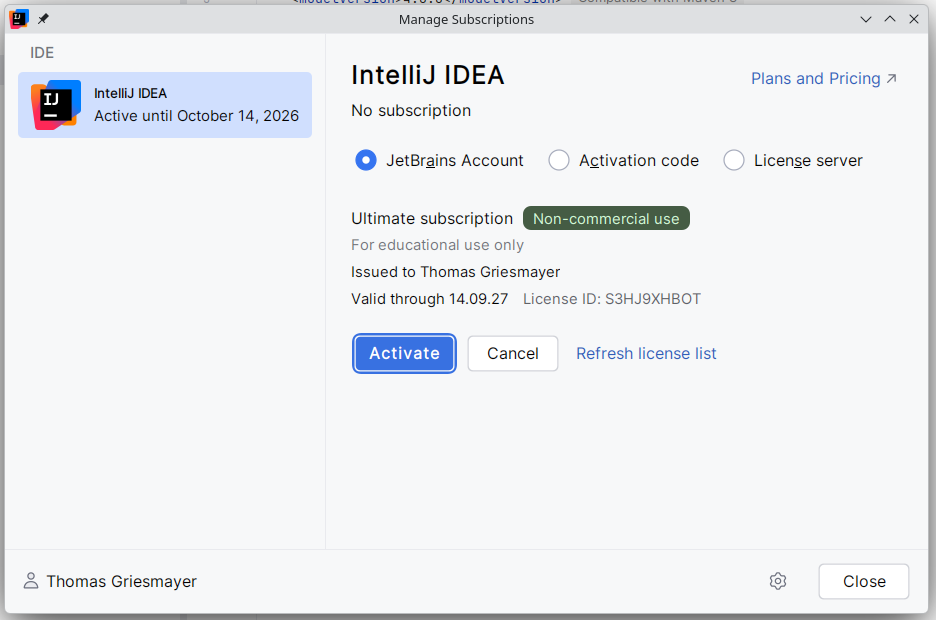This screenshot has height=620, width=936.
Task: Open the settings gear at bottom
Action: 778,581
